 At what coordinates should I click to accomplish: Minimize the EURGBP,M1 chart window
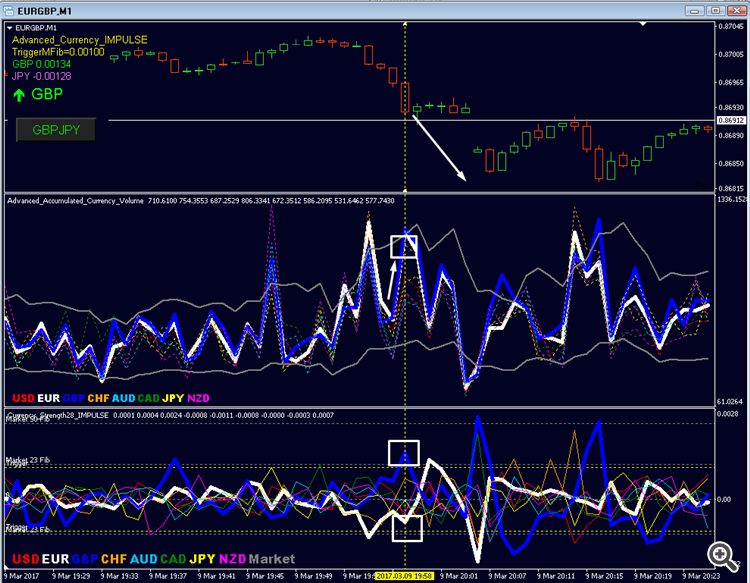(x=694, y=10)
